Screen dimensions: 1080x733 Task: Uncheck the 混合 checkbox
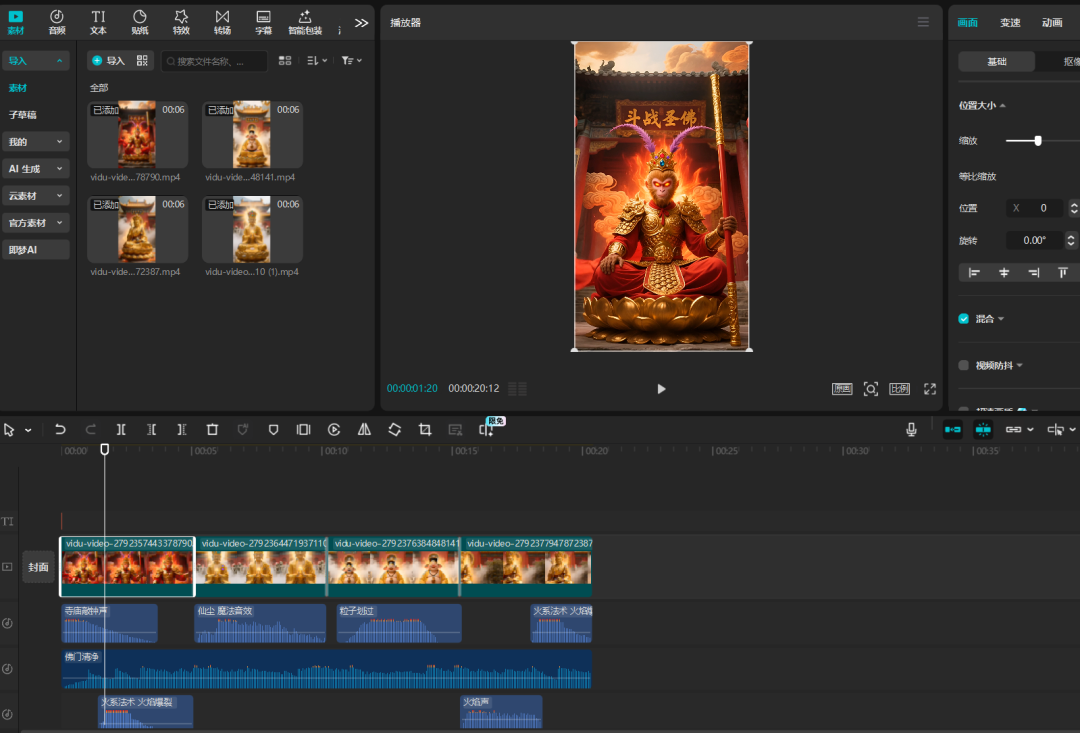pyautogui.click(x=964, y=319)
